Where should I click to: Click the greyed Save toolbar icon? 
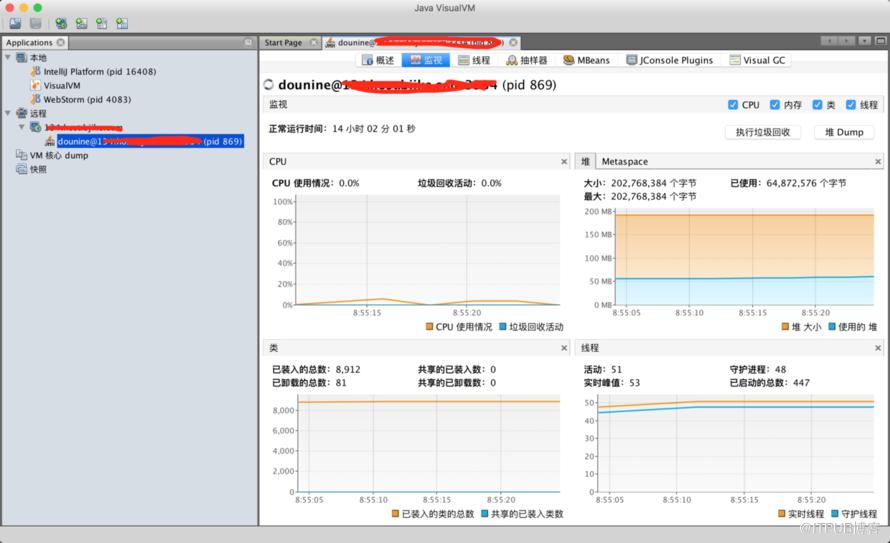(35, 23)
